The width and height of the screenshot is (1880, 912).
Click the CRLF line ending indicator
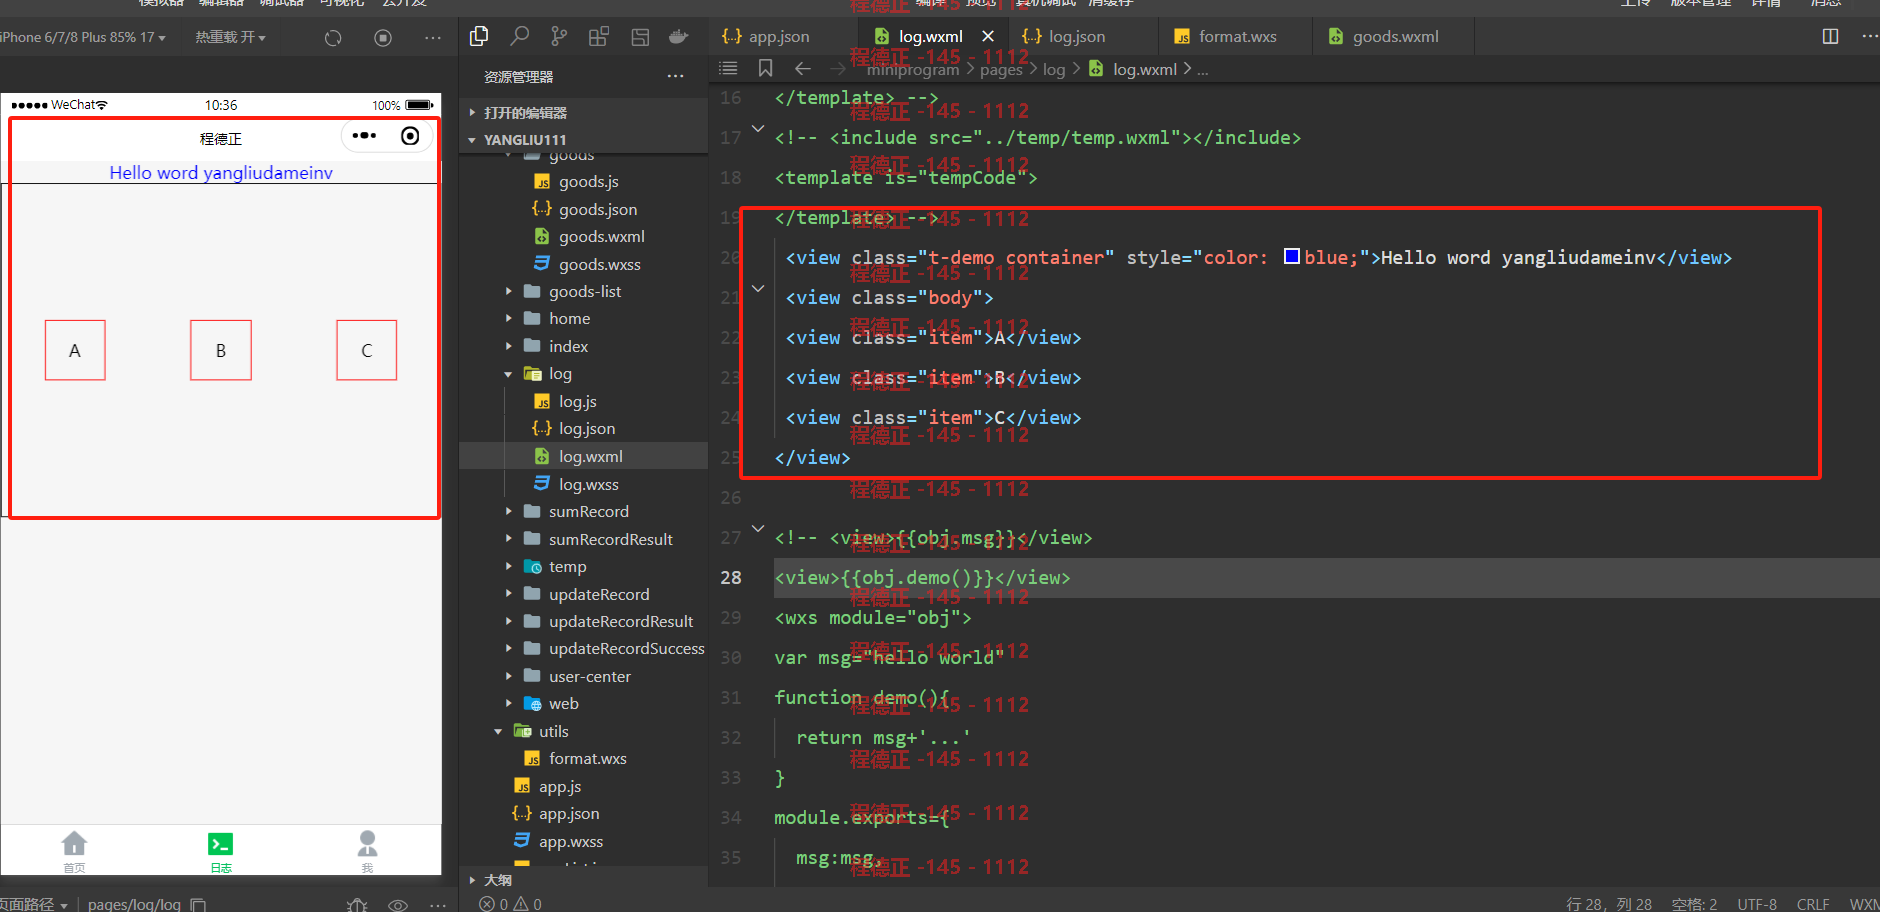point(1813,904)
